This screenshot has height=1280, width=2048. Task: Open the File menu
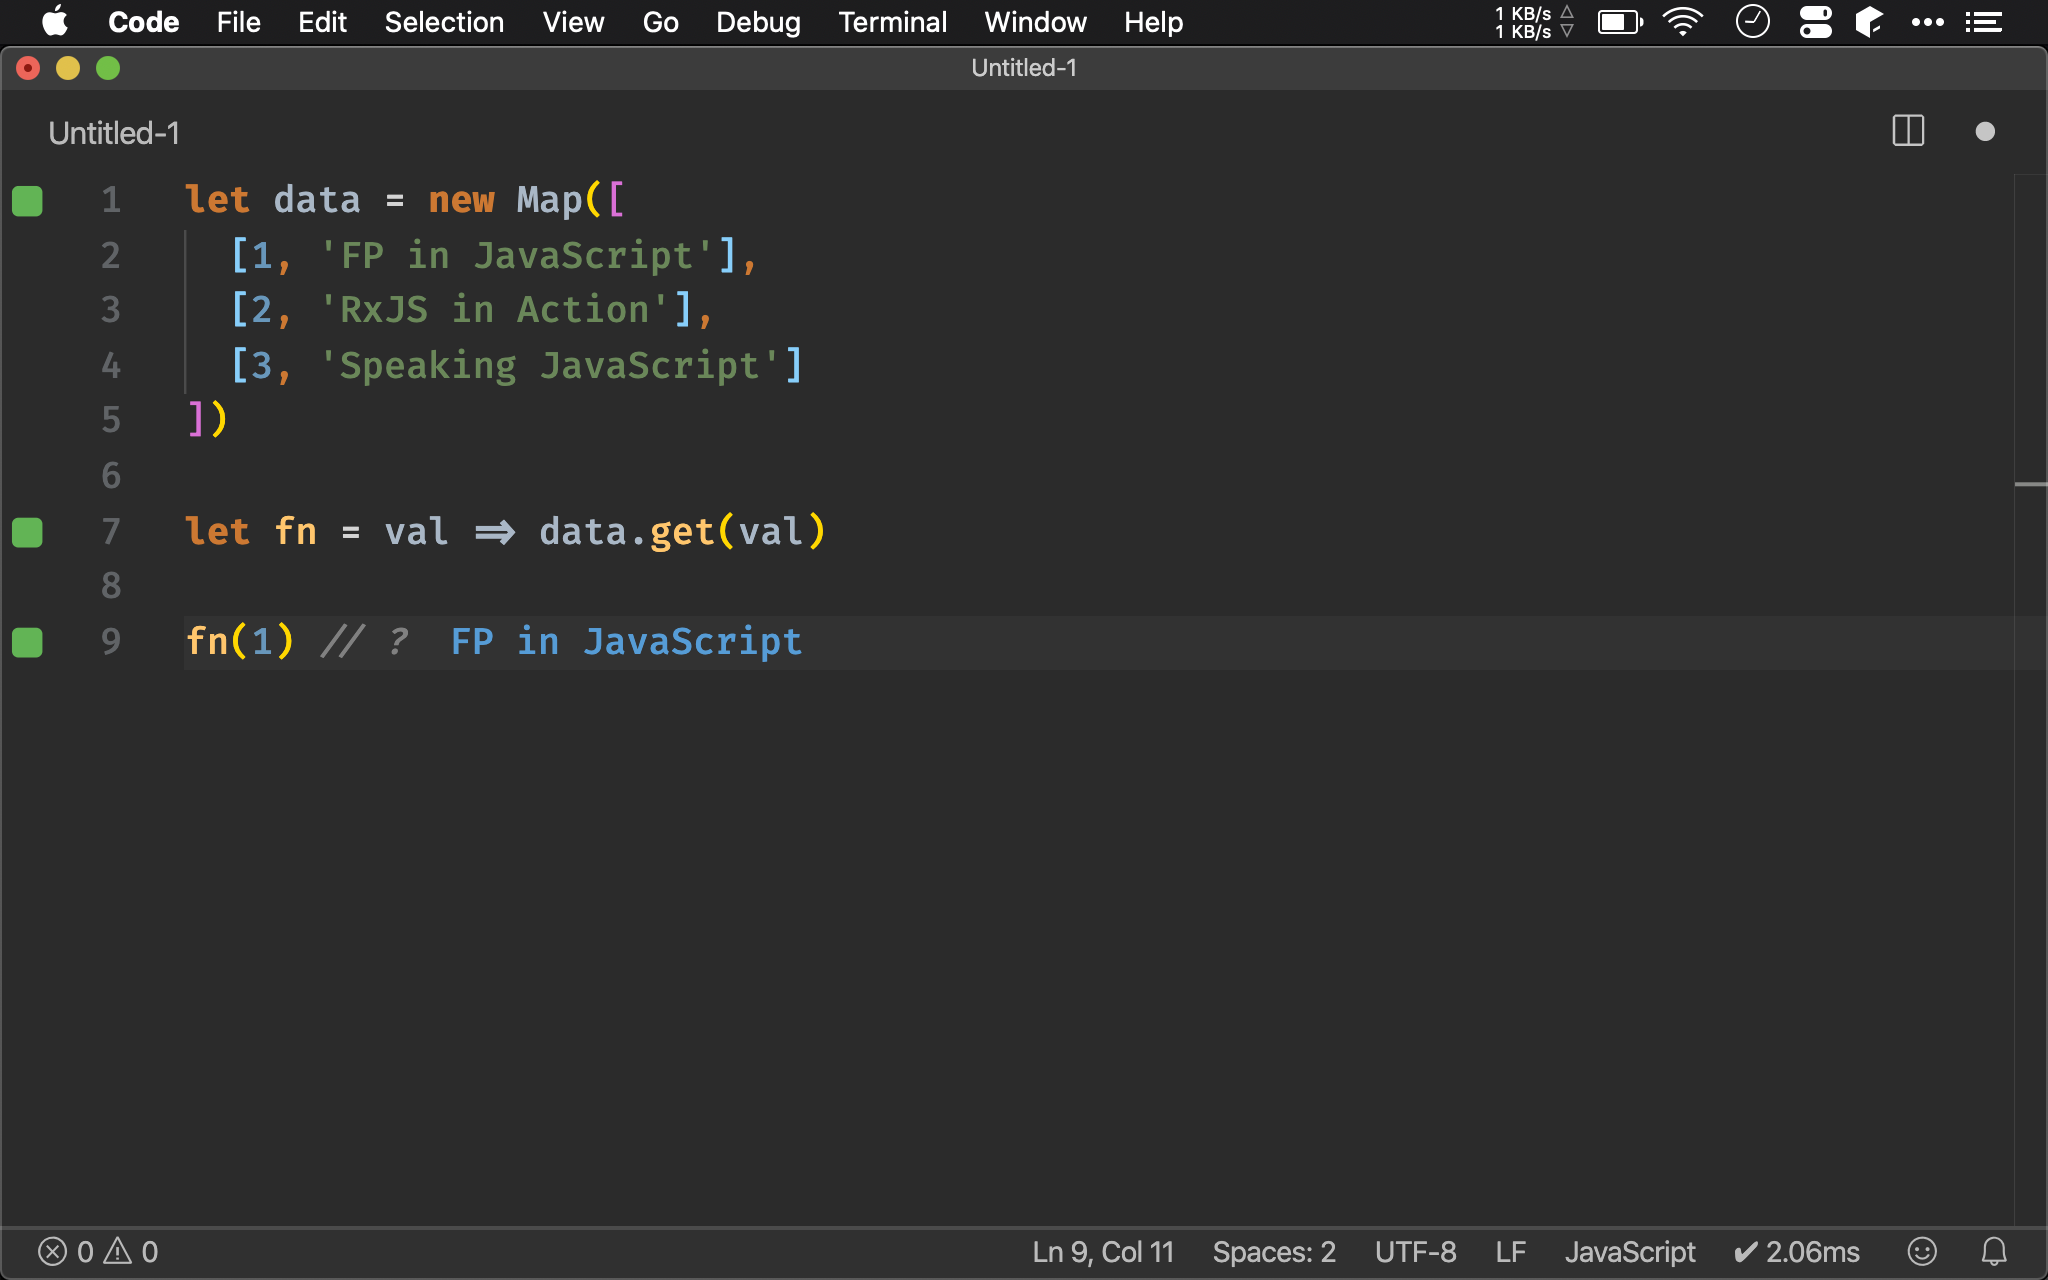click(x=238, y=22)
